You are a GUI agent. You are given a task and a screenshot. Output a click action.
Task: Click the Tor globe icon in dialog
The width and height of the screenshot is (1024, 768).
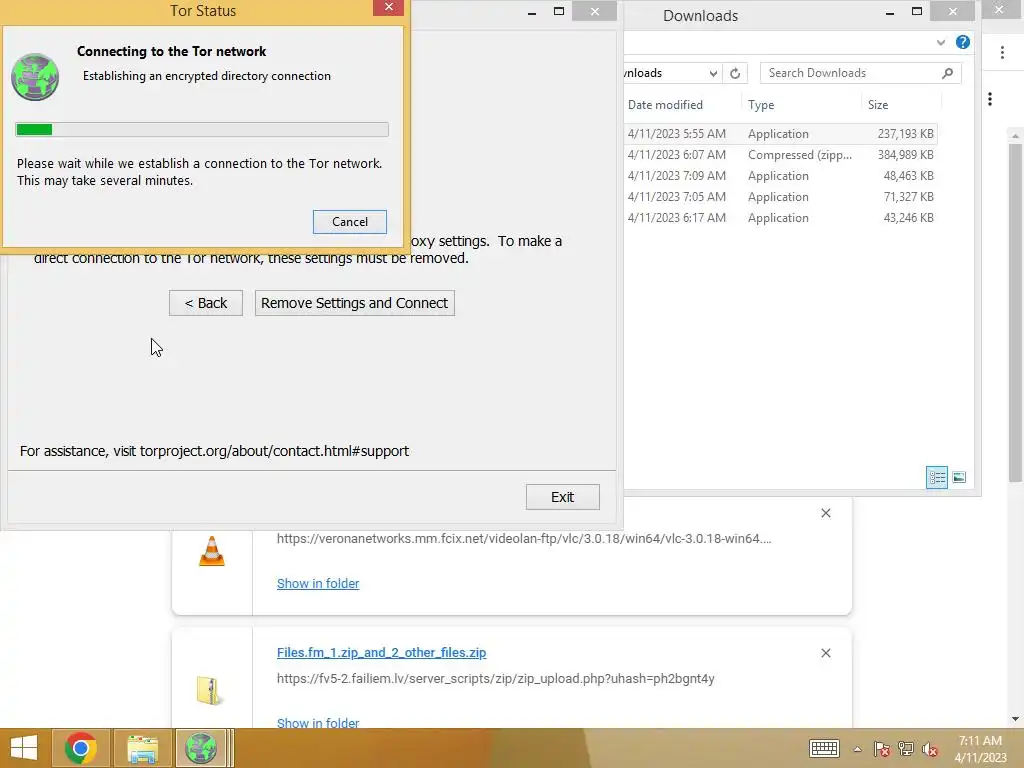click(35, 77)
